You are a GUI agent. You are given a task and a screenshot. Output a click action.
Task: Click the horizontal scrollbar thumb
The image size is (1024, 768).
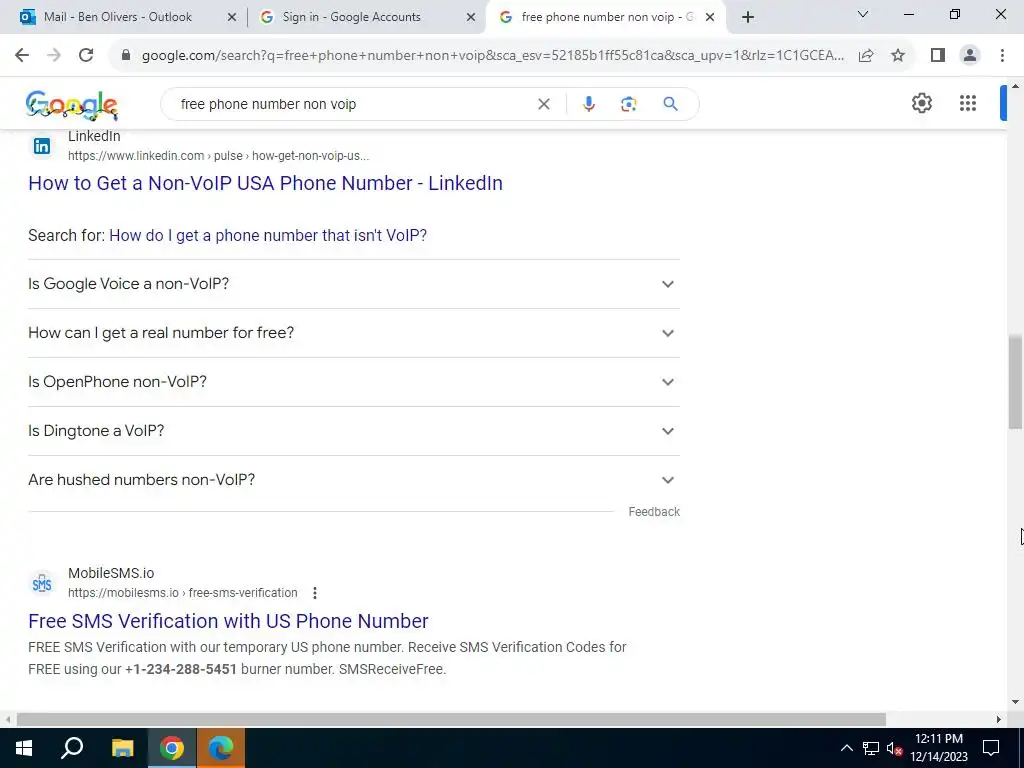tap(451, 720)
